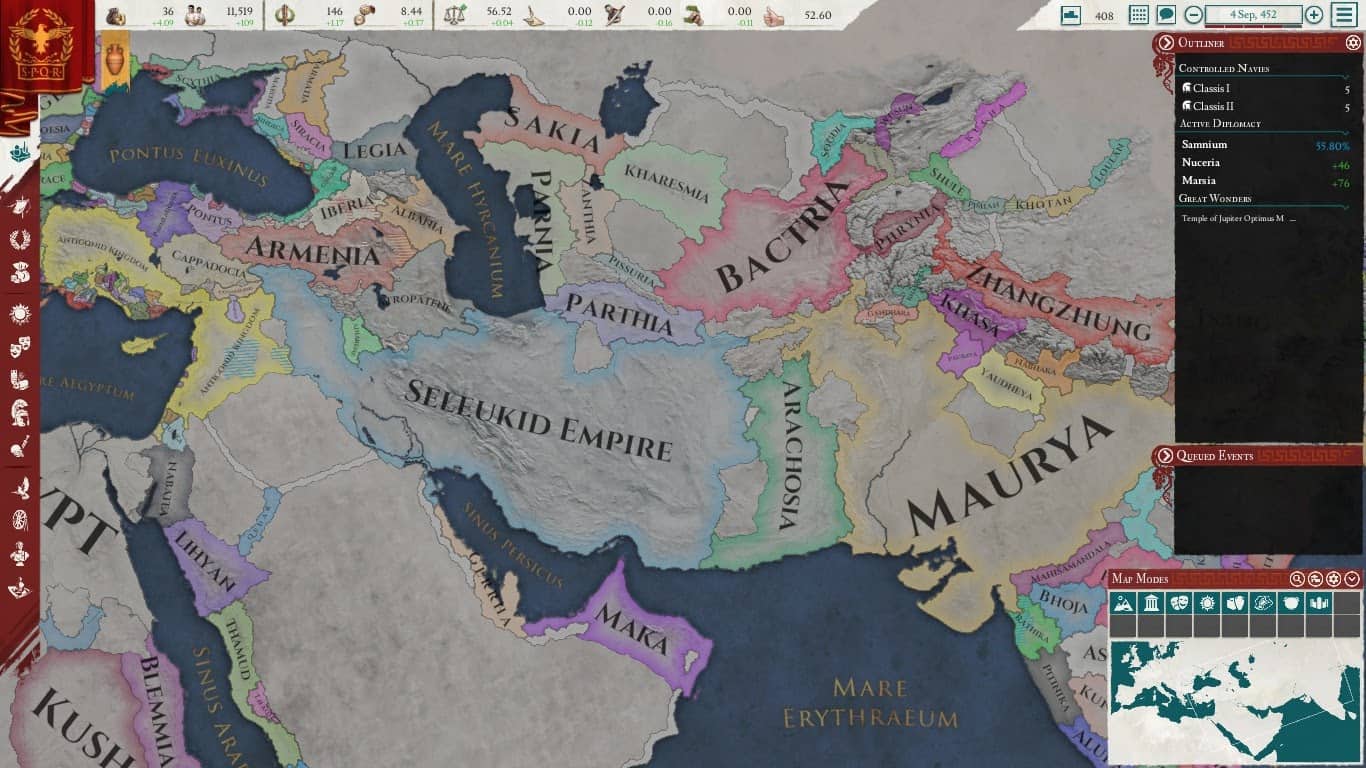This screenshot has height=768, width=1366.
Task: Select the Terrain map mode mountain icon
Action: coord(1125,603)
